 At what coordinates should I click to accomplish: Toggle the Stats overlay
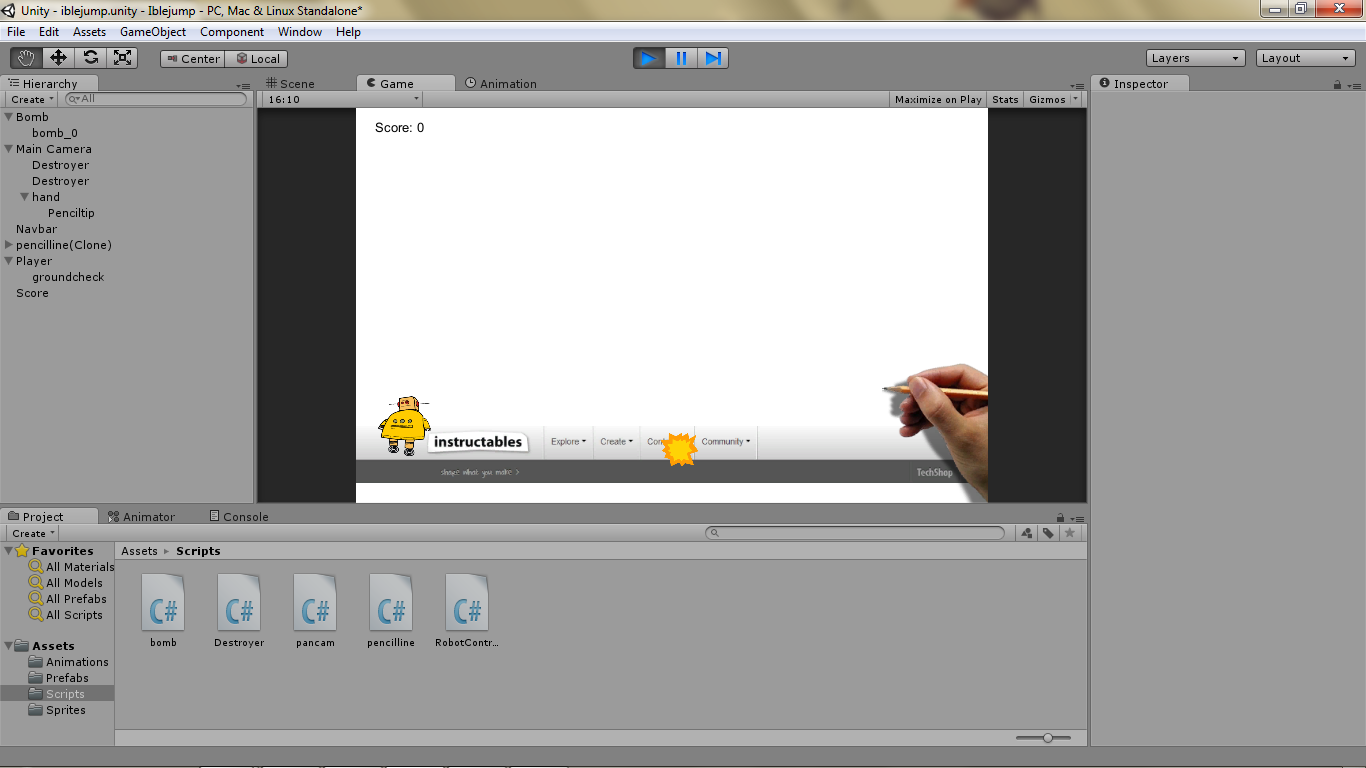pyautogui.click(x=1005, y=99)
